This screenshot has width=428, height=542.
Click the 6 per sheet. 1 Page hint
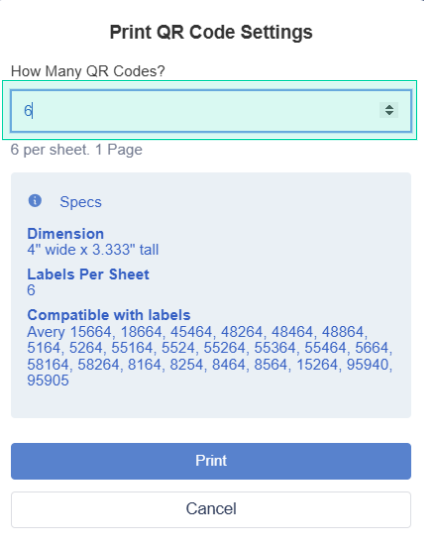pyautogui.click(x=76, y=150)
